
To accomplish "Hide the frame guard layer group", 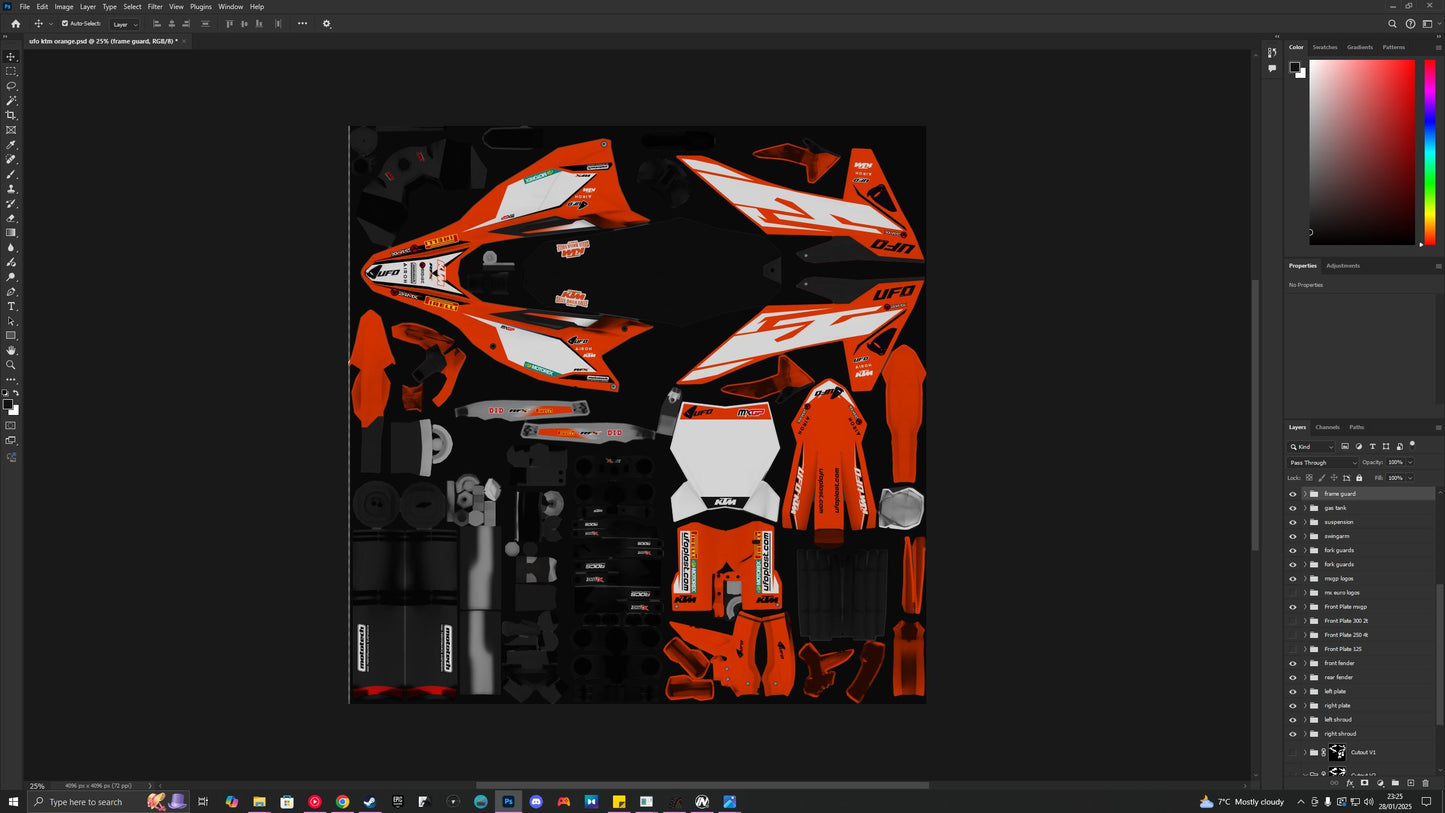I will 1292,493.
